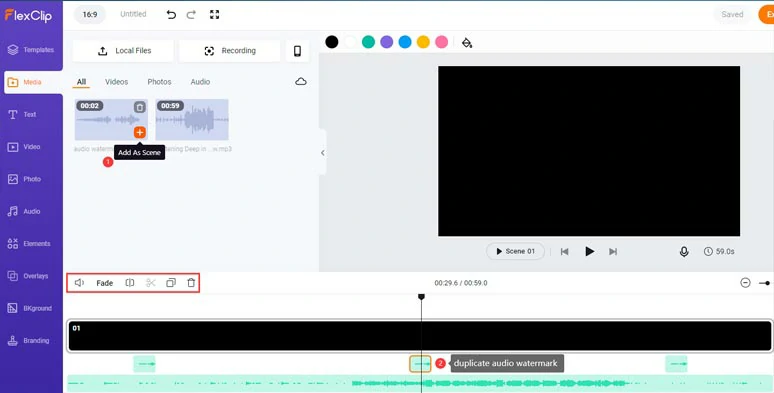Start a Recording
Viewport: 774px width, 393px height.
(230, 51)
